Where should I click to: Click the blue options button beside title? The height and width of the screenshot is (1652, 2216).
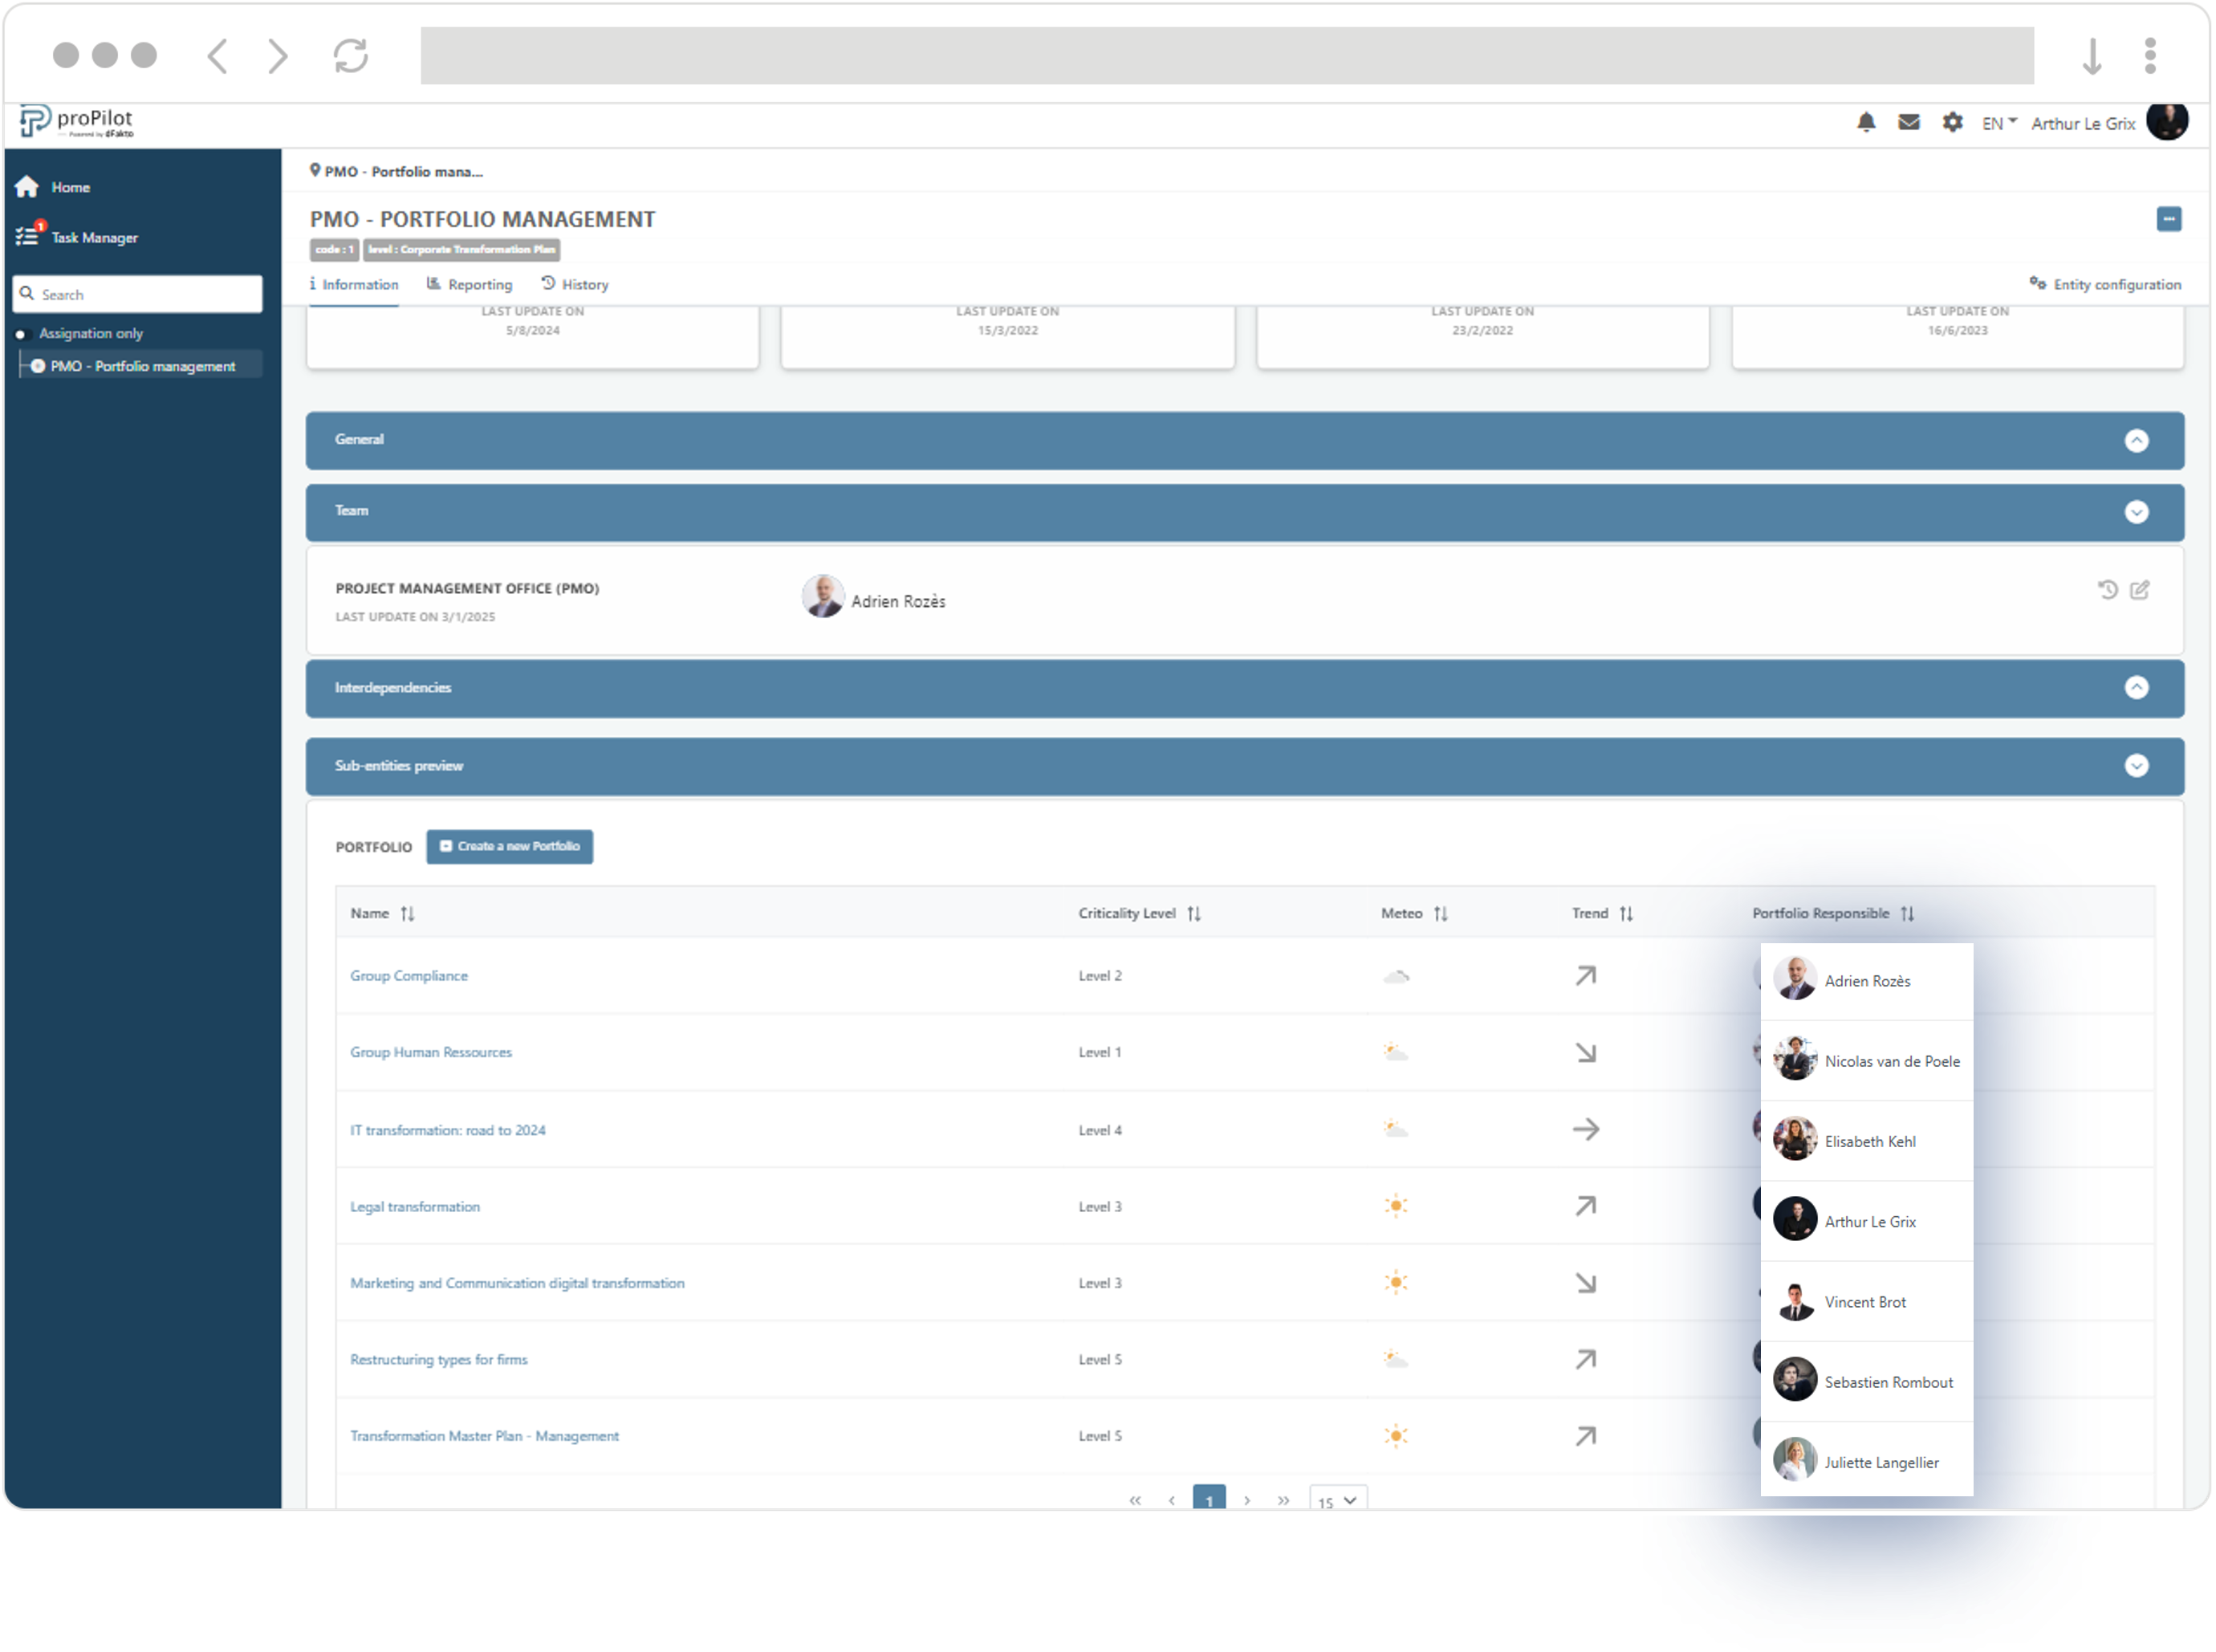click(2169, 219)
